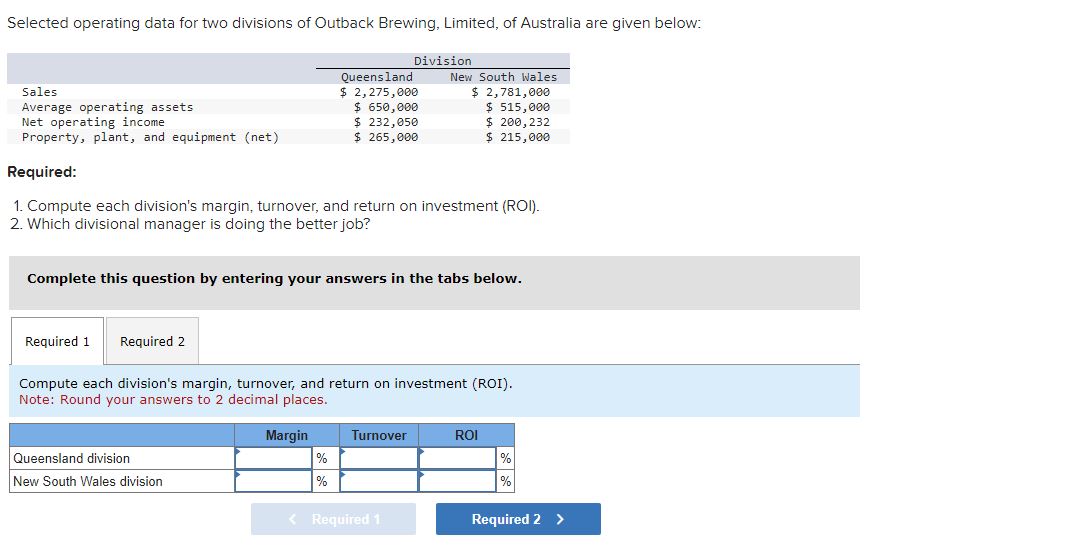Click average operating assets $ 515,000

click(518, 107)
